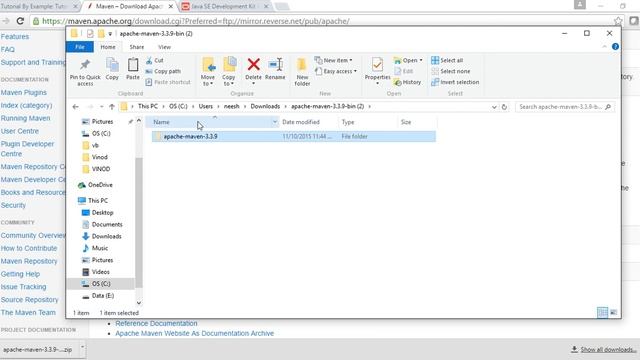Switch to the Share ribbon tab
The height and width of the screenshot is (360, 640).
(x=137, y=47)
